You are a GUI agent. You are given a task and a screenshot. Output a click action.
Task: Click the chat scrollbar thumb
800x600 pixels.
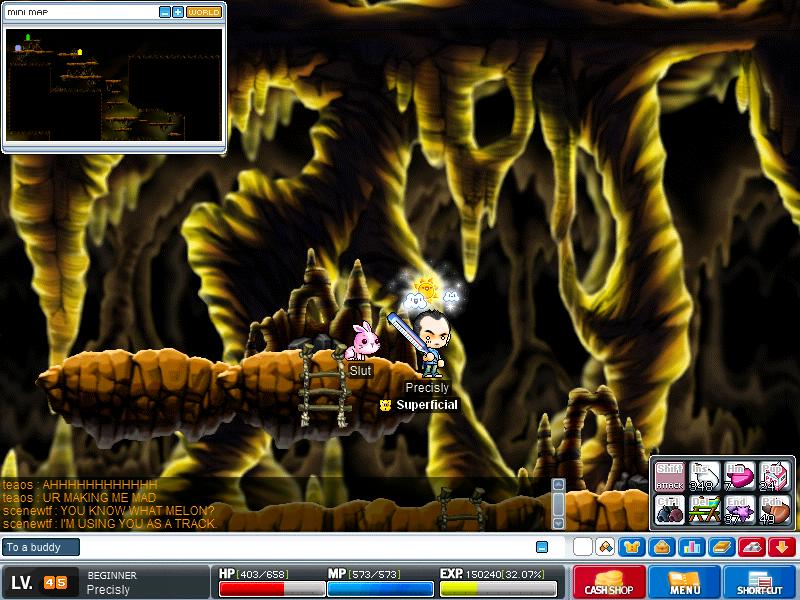559,504
